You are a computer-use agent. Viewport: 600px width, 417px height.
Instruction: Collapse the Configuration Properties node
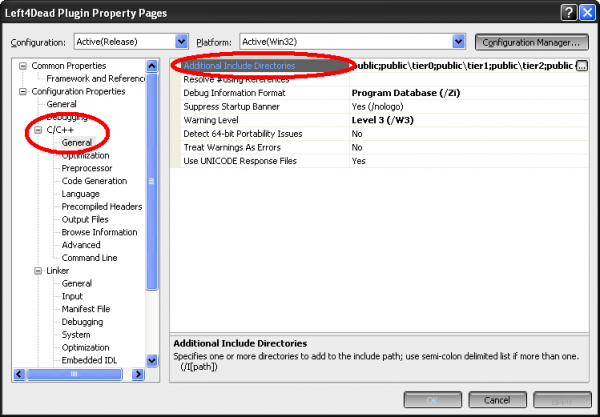[23, 91]
